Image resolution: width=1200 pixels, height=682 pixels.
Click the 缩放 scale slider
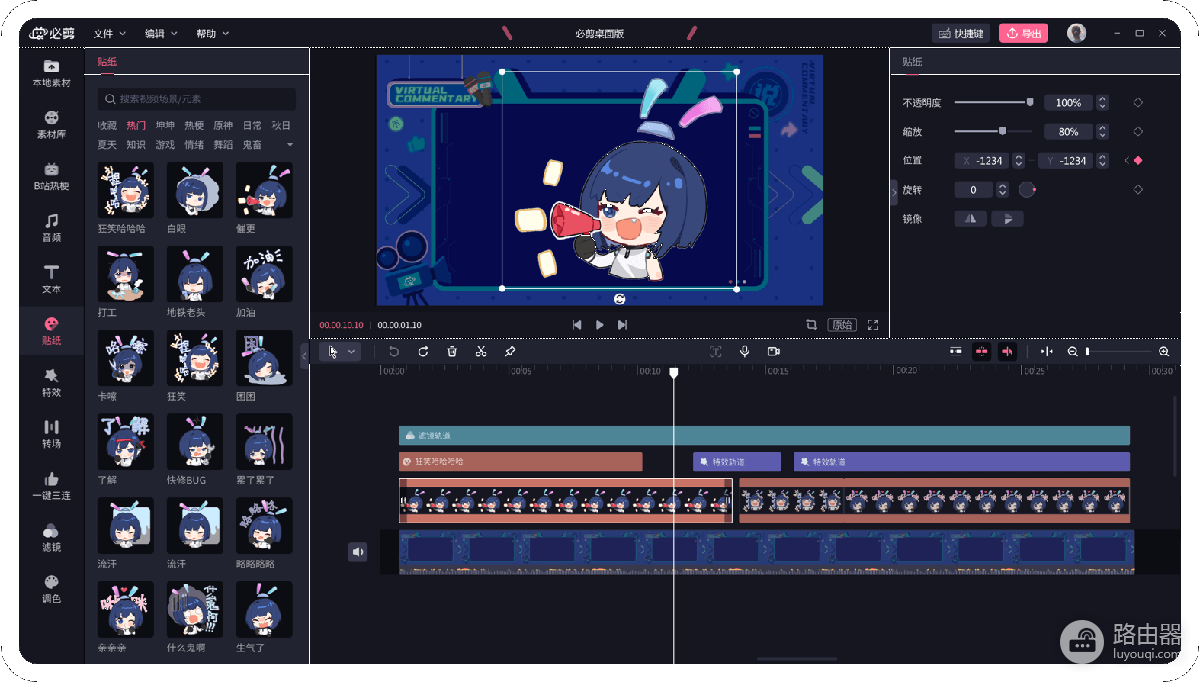pos(994,131)
